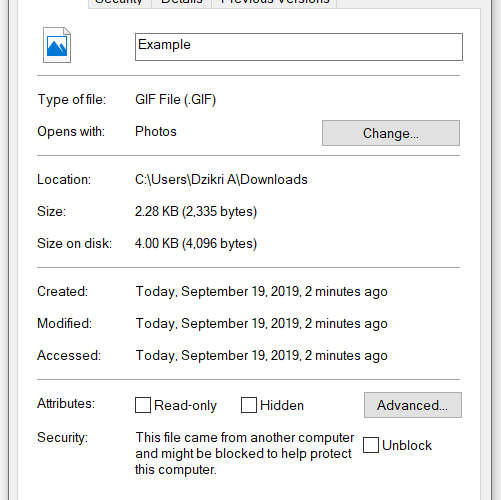Click the Accessed date value
Screen dimensions: 501x500
point(261,356)
